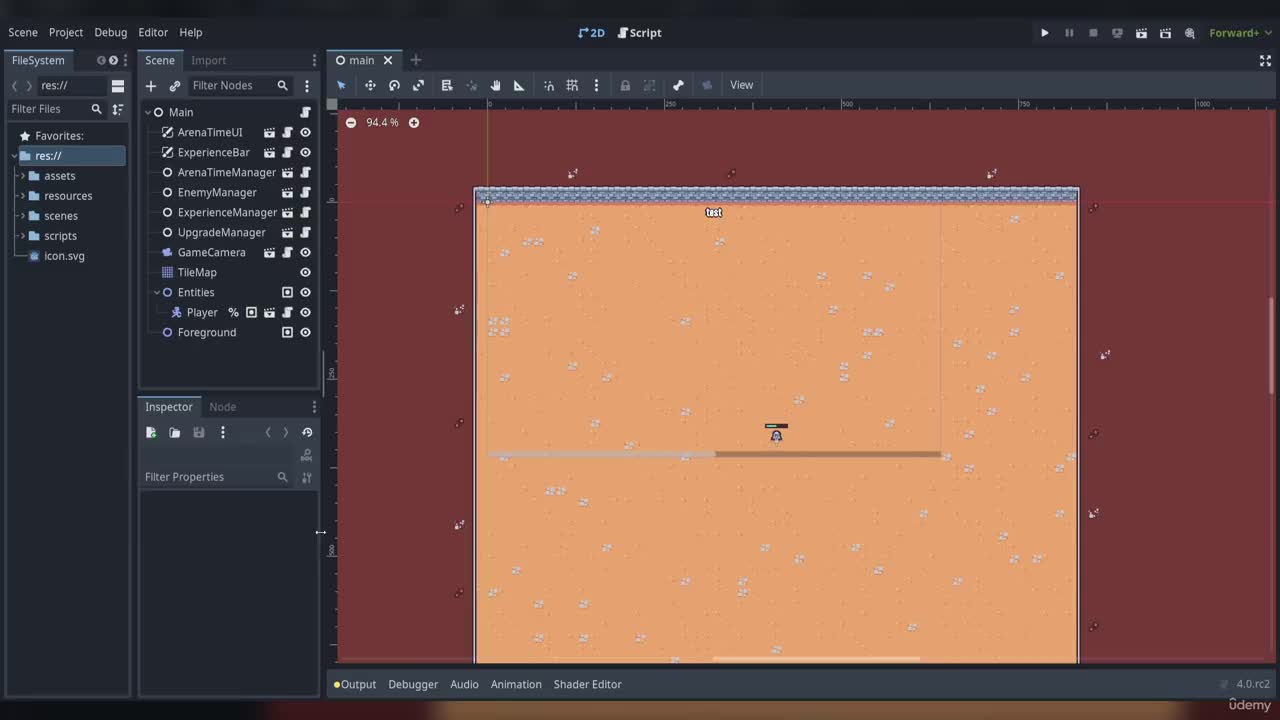The height and width of the screenshot is (720, 1280).
Task: Switch to the Node tab
Action: point(223,407)
